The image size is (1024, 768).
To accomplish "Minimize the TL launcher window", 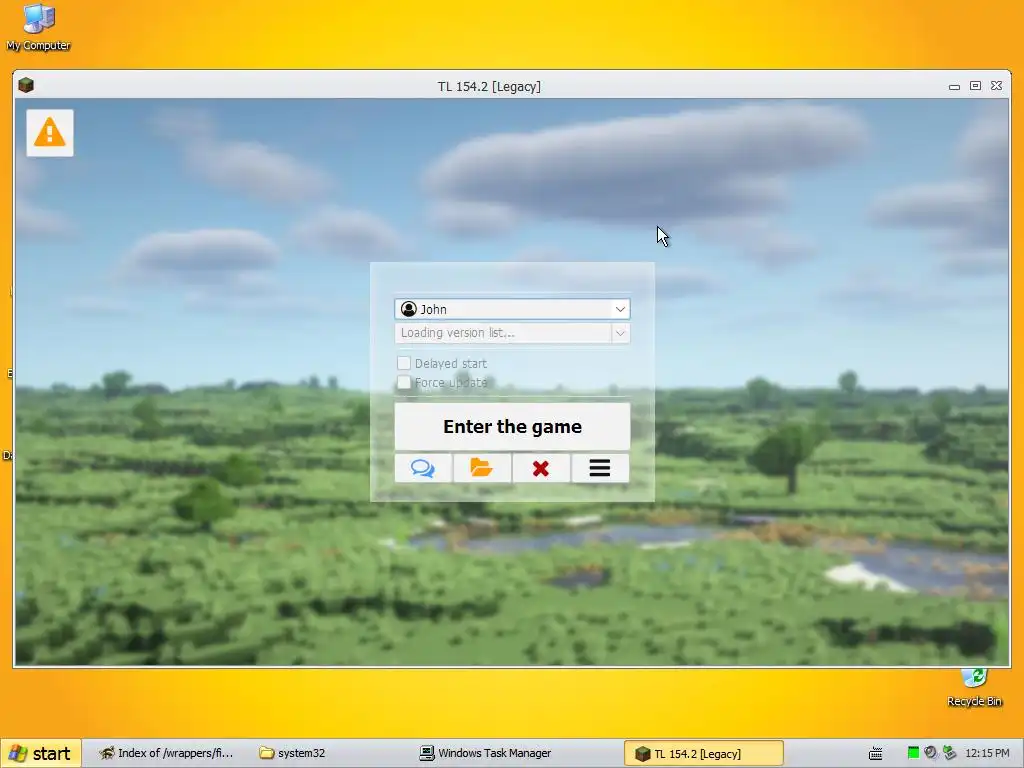I will (x=954, y=86).
